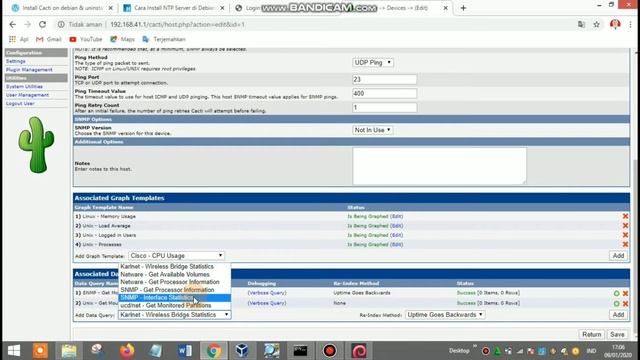Remove the Unix - Load Average graph template
Viewport: 640px width, 360px height.
click(625, 226)
